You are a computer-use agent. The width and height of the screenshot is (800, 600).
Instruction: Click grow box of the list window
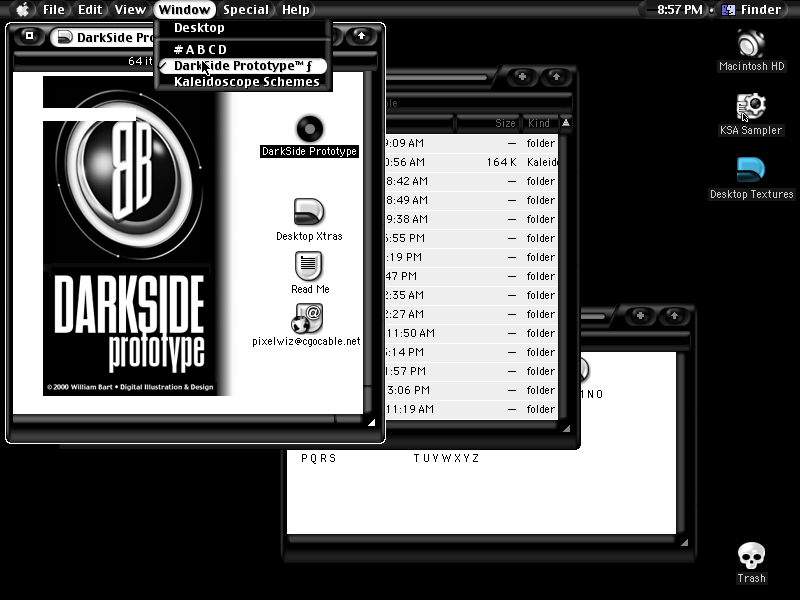pos(566,429)
